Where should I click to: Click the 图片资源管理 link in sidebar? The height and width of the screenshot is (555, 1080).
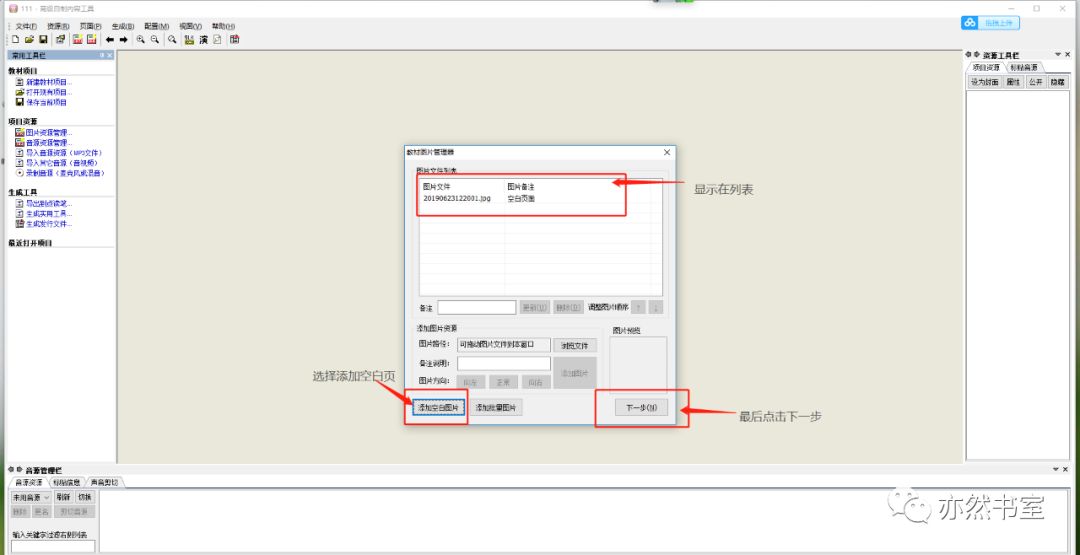click(48, 132)
